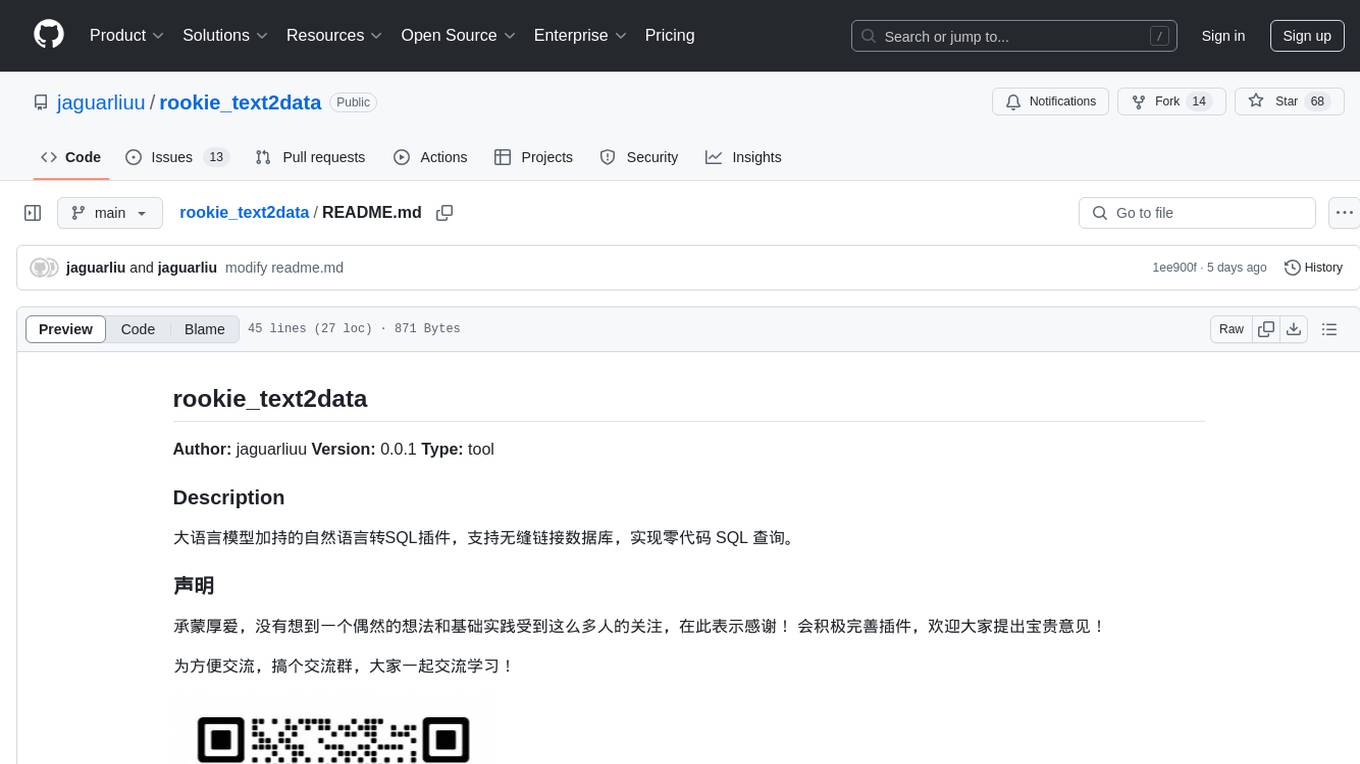Expand the Product menu
Viewport: 1360px width, 764px height.
(x=127, y=35)
